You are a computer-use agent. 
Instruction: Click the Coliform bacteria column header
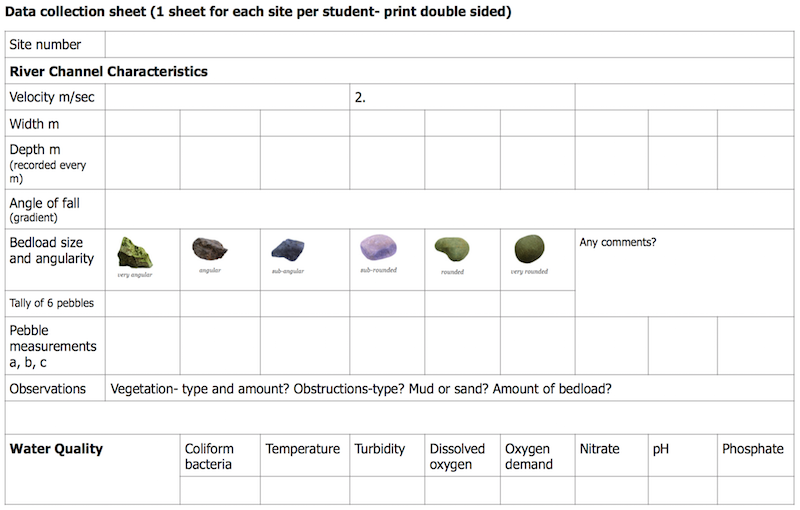(220, 456)
